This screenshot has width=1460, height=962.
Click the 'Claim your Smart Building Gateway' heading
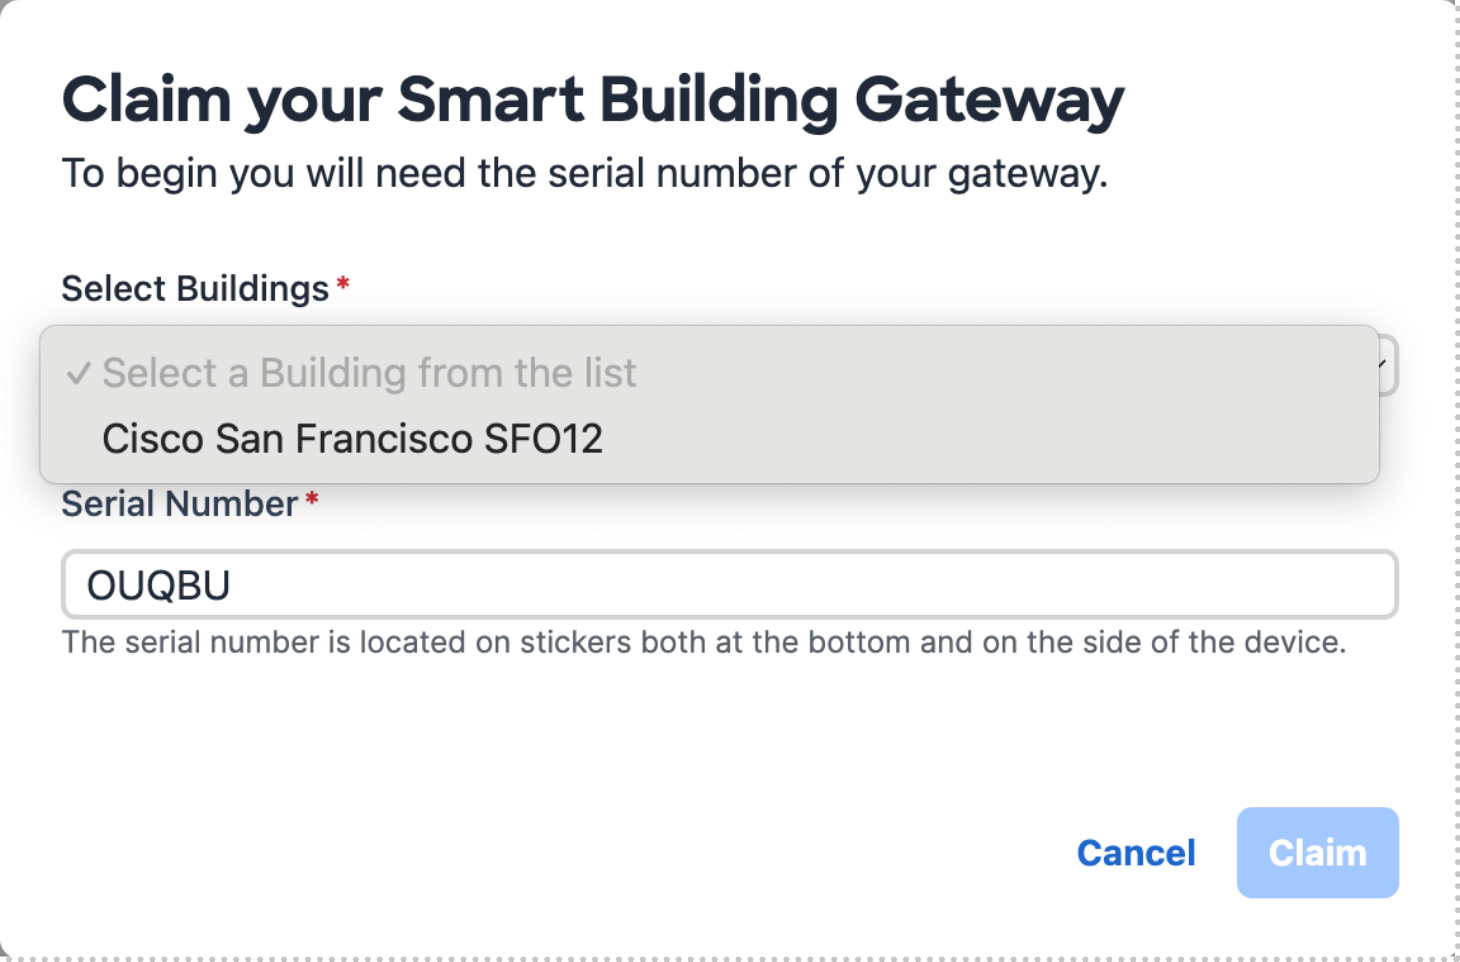pos(593,101)
